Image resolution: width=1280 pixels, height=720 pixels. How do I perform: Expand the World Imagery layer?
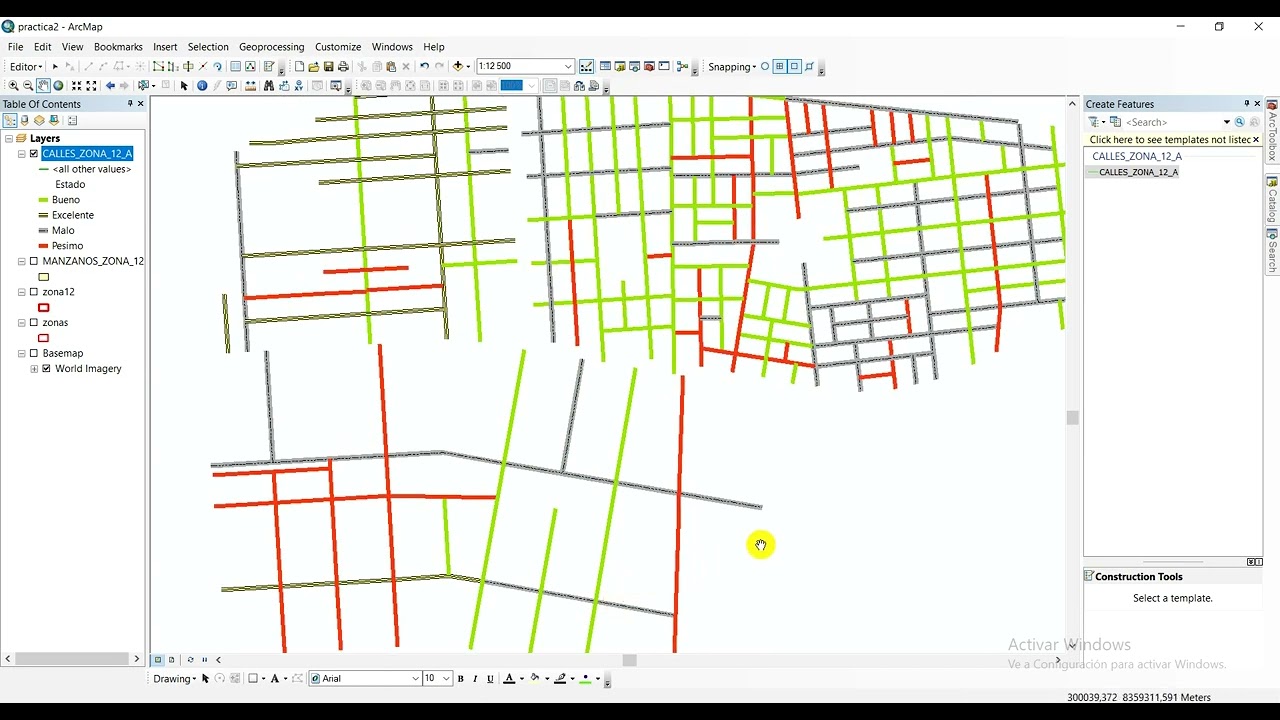[x=34, y=369]
